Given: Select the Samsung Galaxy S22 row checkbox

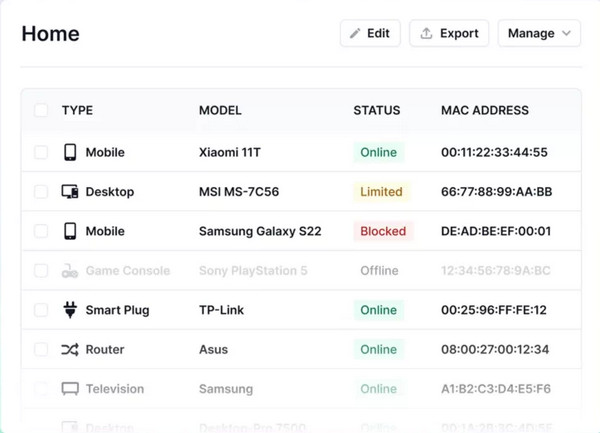Looking at the screenshot, I should pyautogui.click(x=41, y=231).
